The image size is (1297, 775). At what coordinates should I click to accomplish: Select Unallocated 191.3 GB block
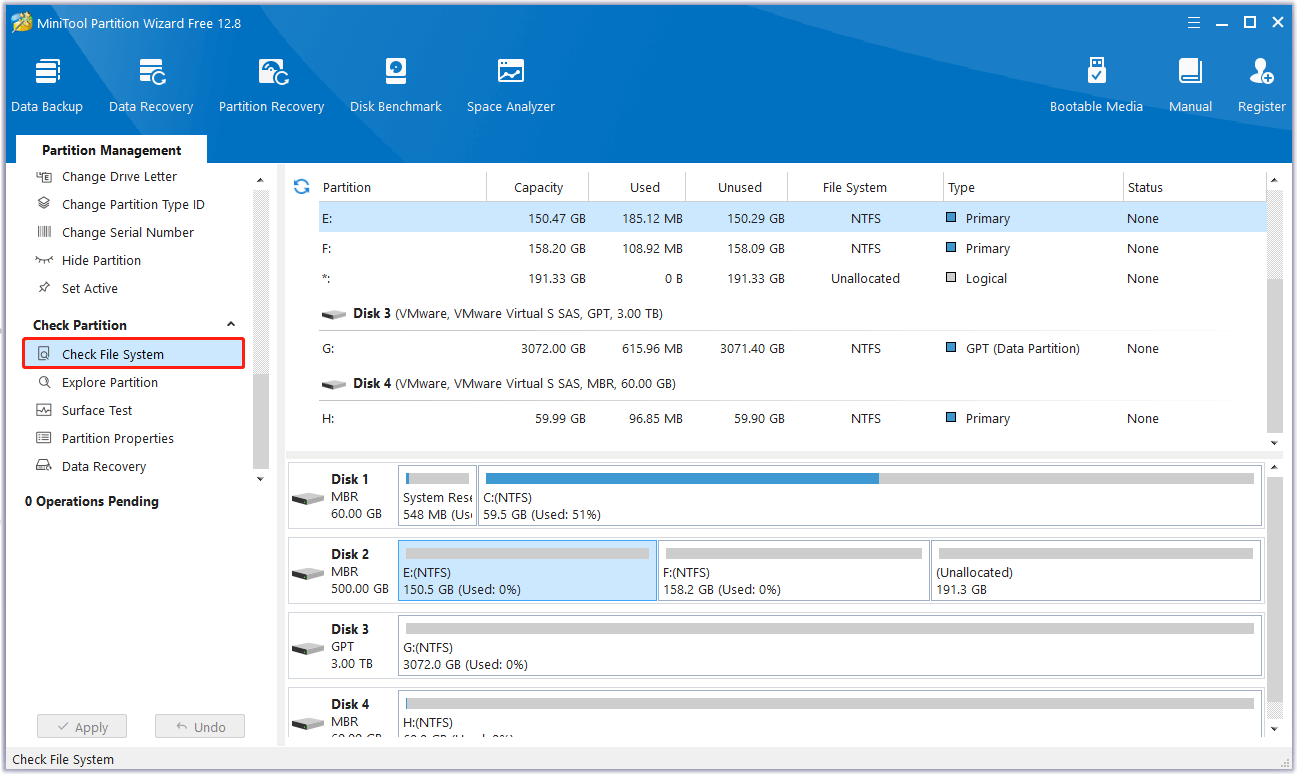coord(1096,571)
